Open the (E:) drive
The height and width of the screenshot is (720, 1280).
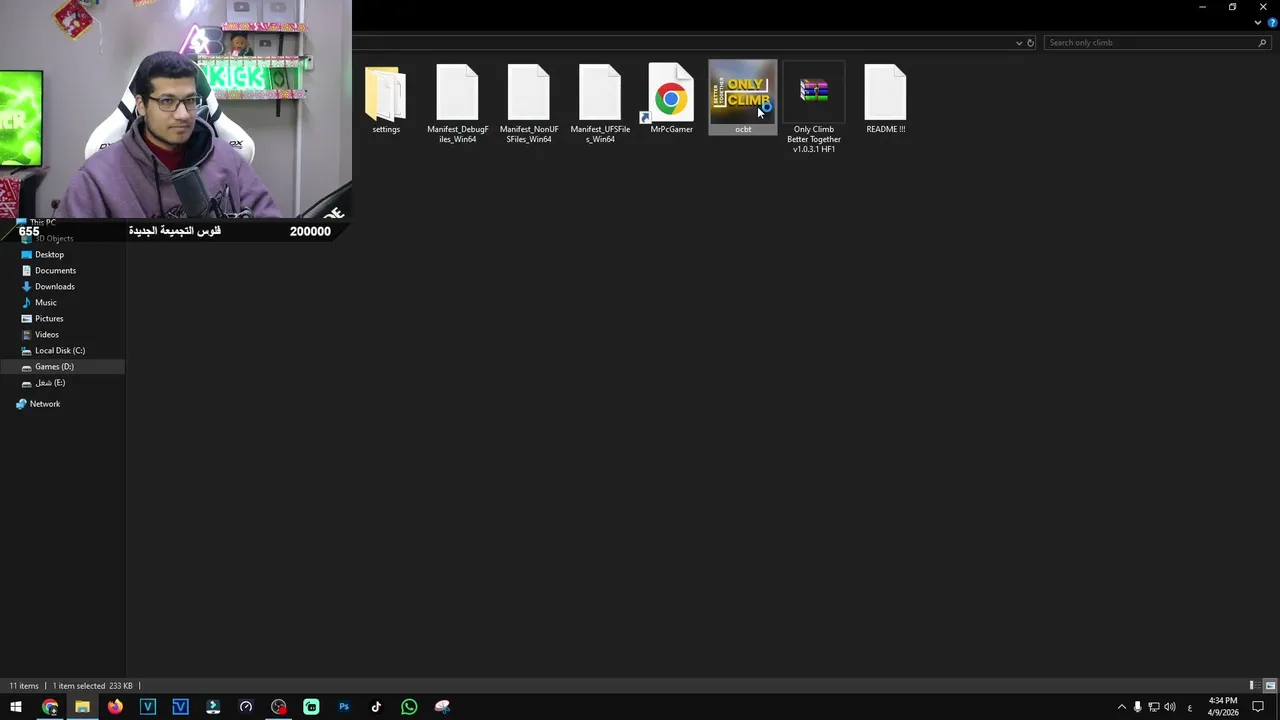click(49, 382)
